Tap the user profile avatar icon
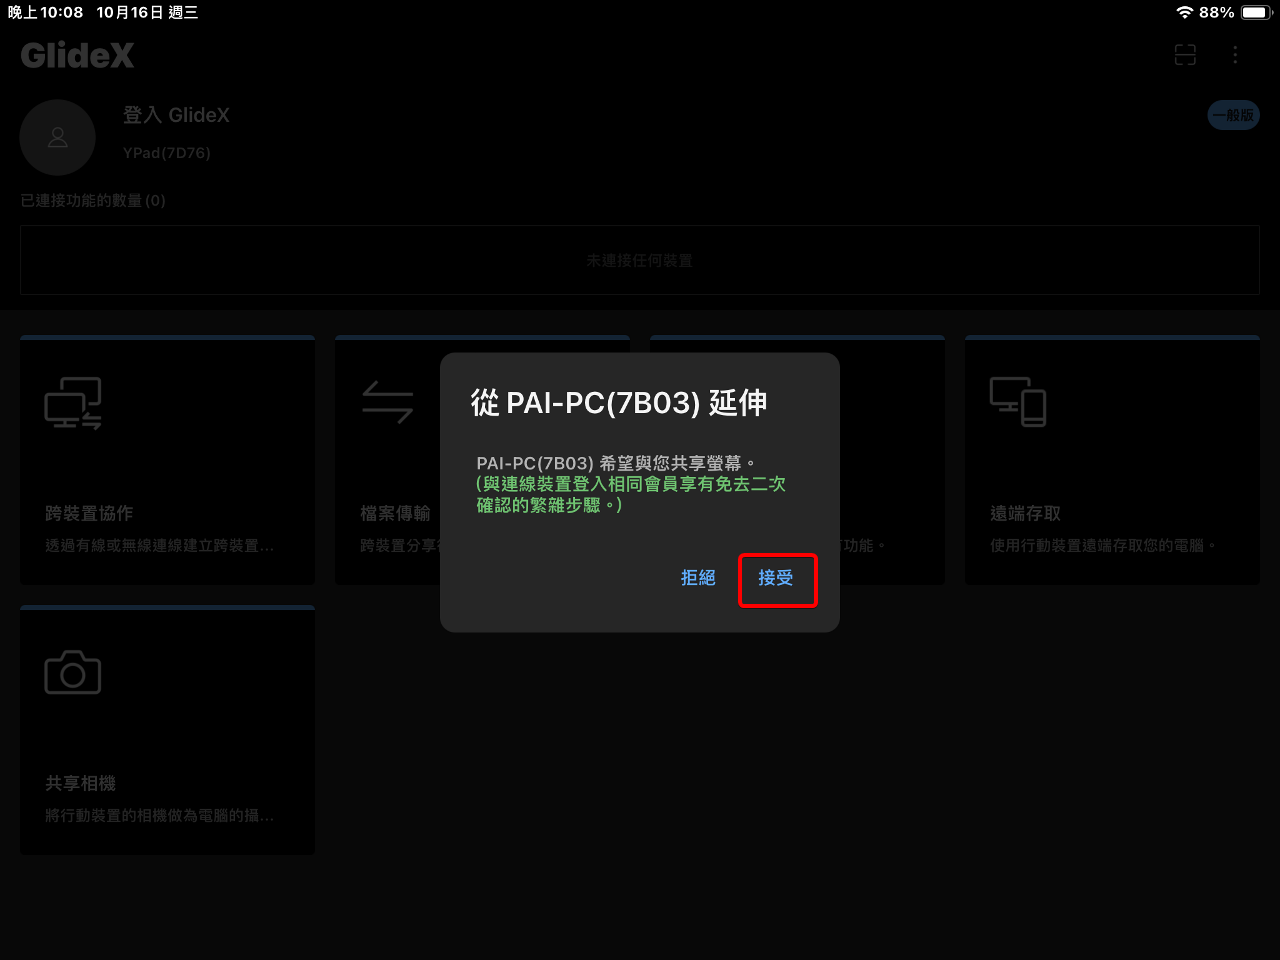Viewport: 1280px width, 960px height. click(x=58, y=137)
